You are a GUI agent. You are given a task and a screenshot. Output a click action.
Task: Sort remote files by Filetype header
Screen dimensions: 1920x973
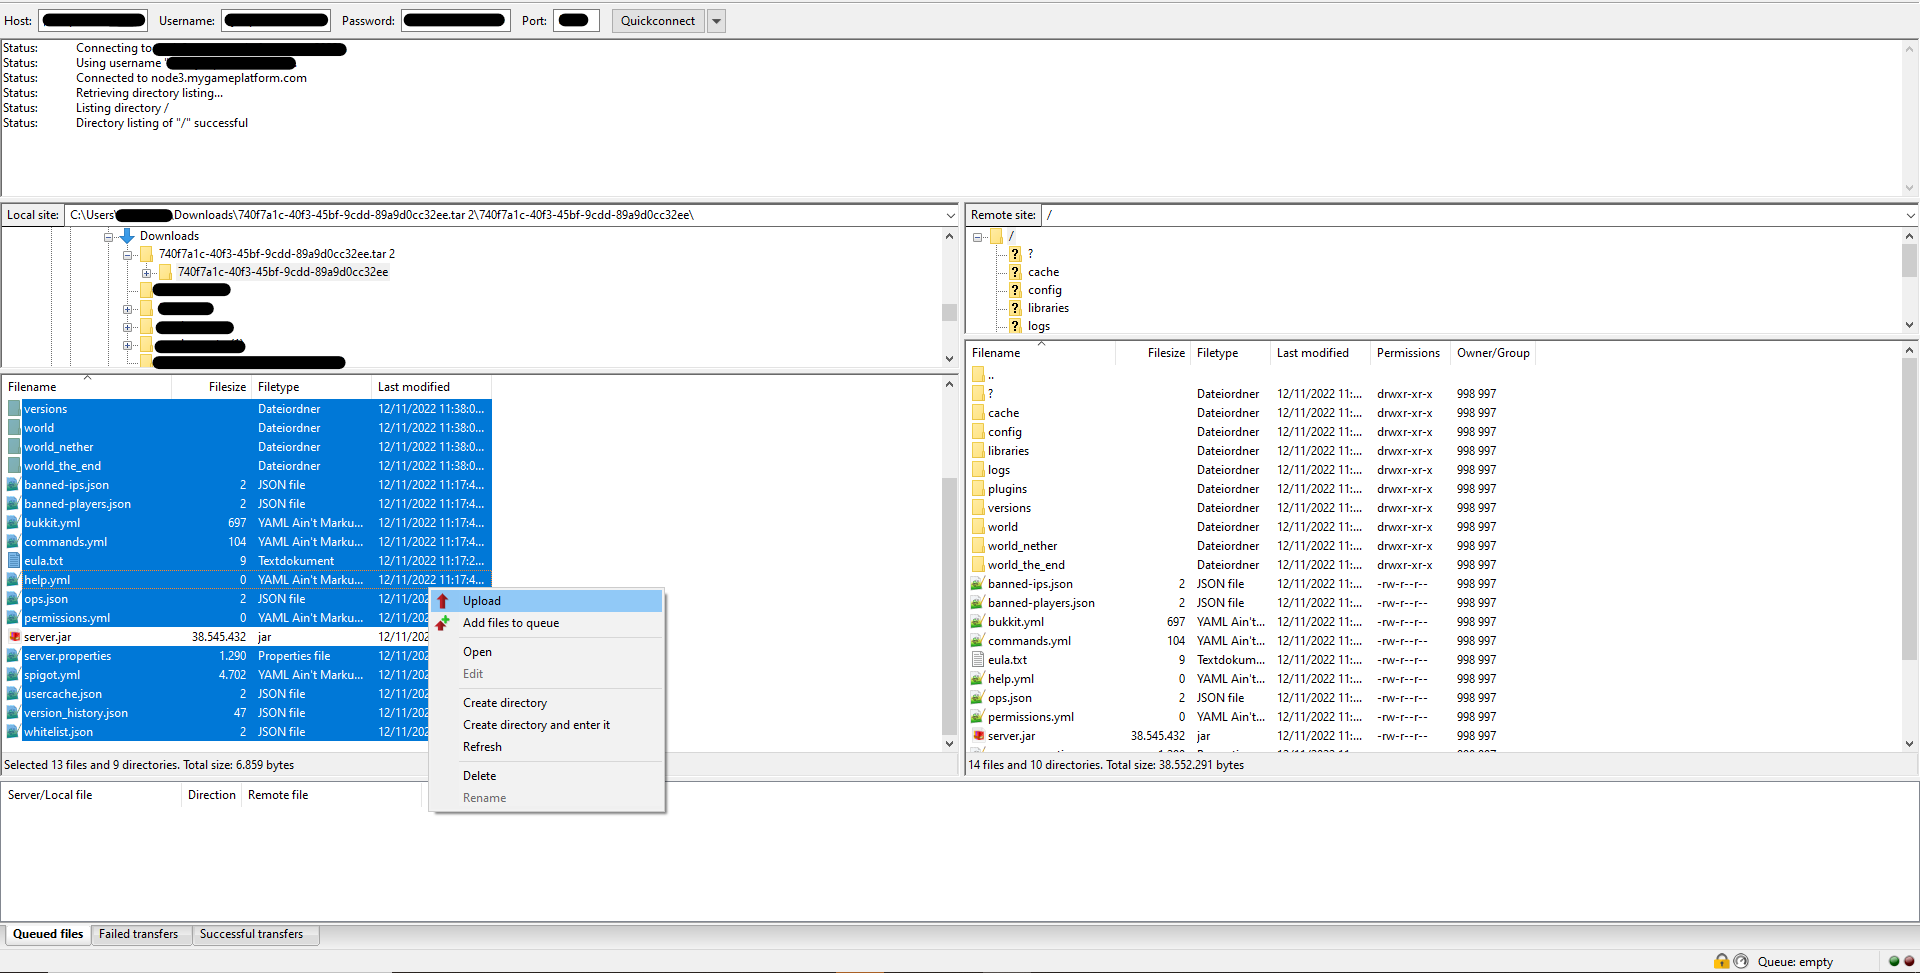coord(1230,353)
